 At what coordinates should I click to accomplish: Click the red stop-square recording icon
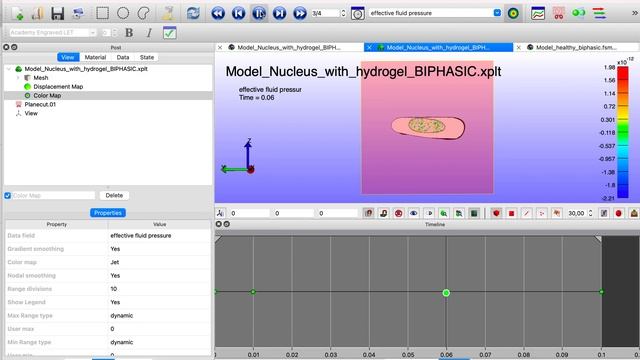click(511, 213)
